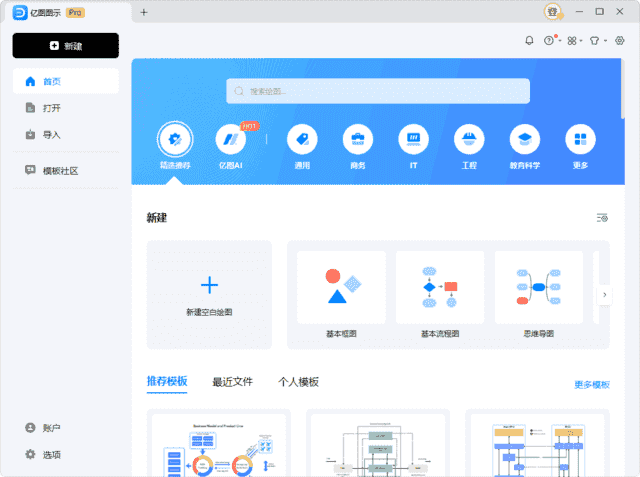The image size is (640, 477).
Task: Choose the IT diagram category
Action: 413,140
